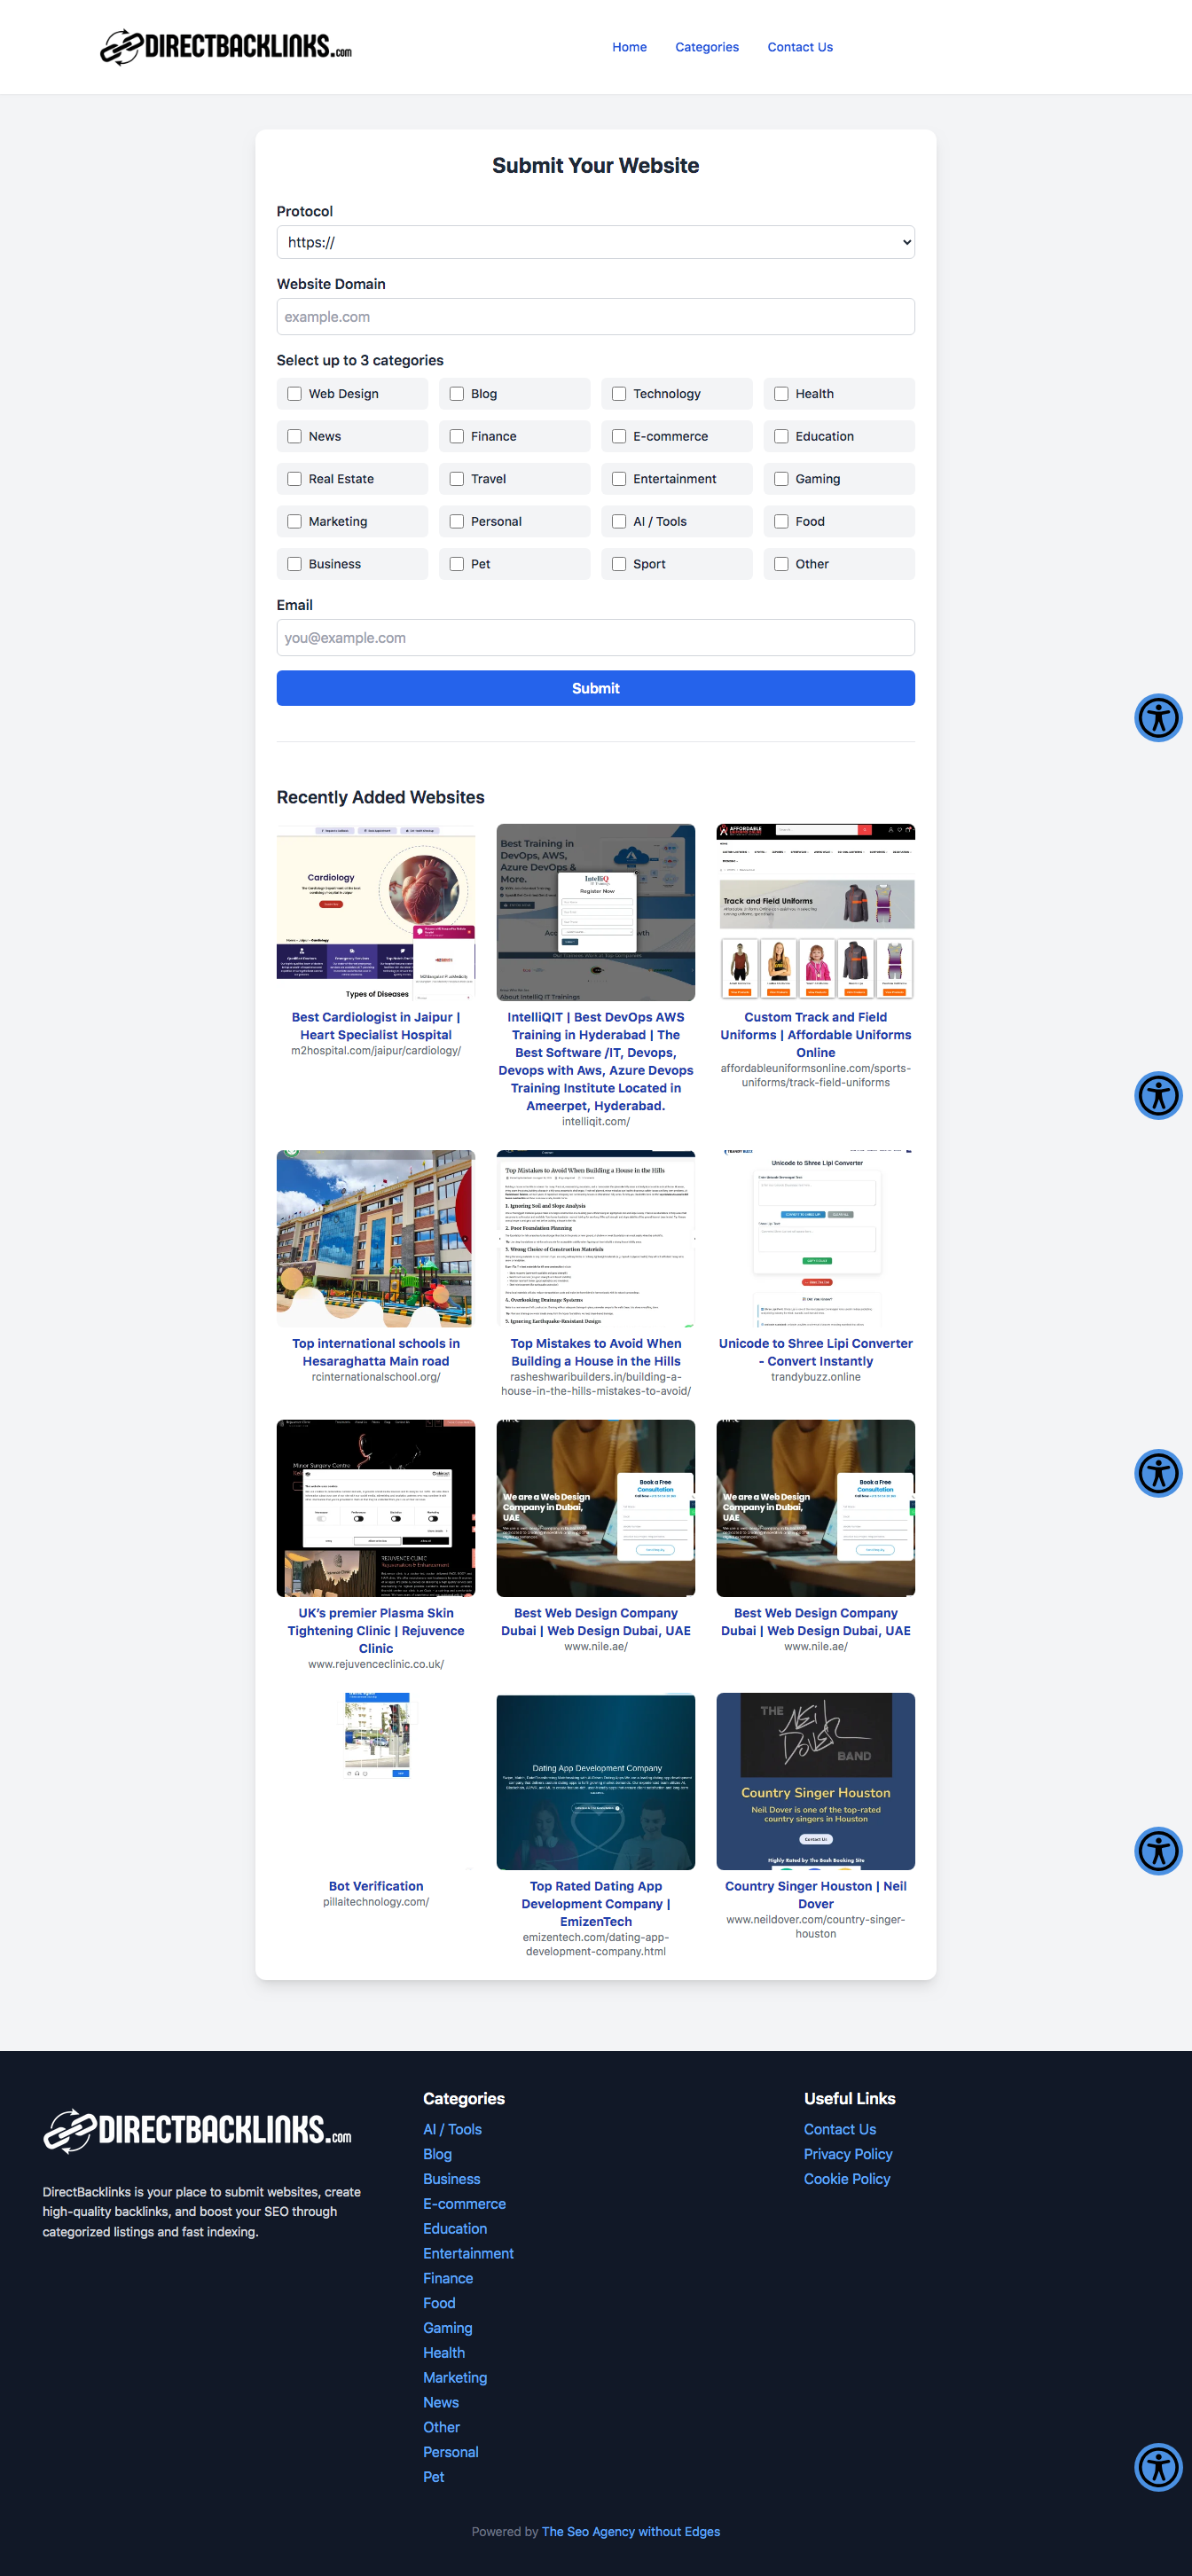Open the Protocol dropdown
Viewport: 1192px width, 2576px height.
(x=595, y=242)
